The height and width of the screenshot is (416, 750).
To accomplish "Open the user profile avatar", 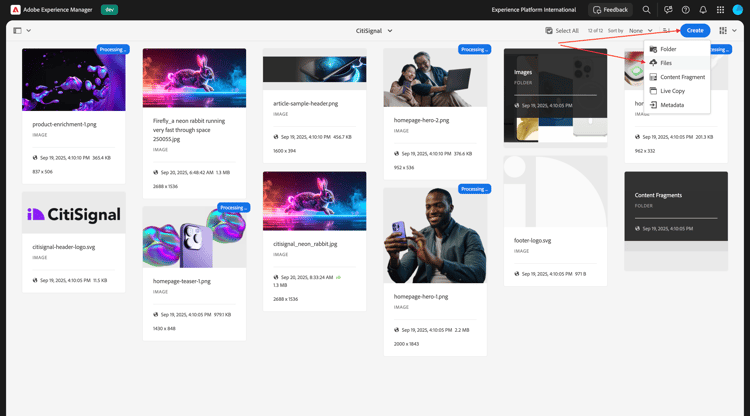I will tap(738, 10).
